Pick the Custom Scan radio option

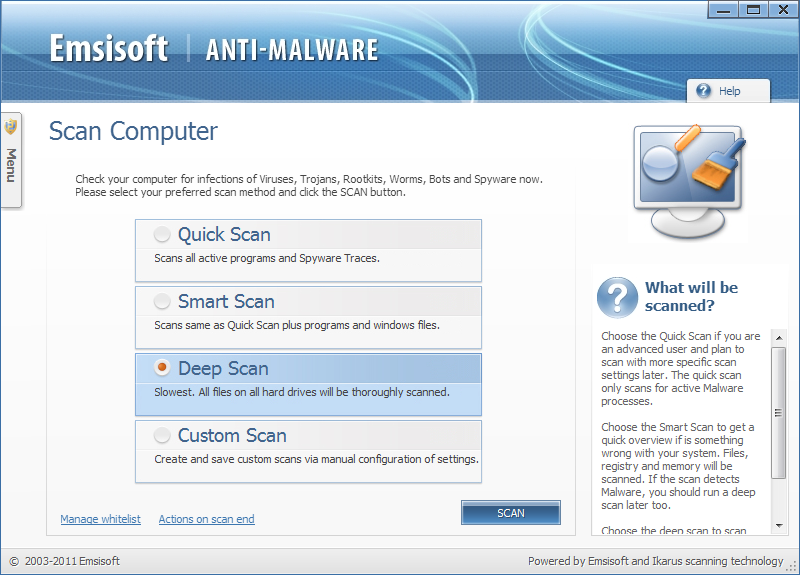click(x=162, y=436)
